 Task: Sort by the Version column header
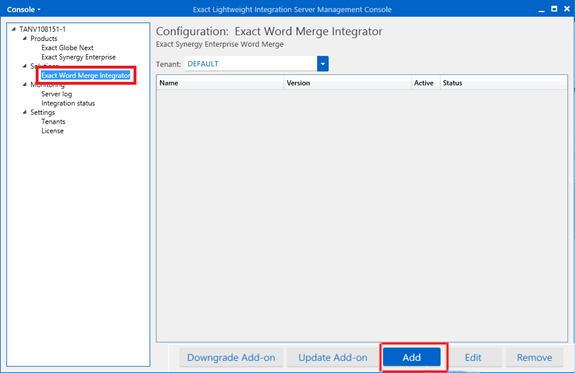[348, 83]
